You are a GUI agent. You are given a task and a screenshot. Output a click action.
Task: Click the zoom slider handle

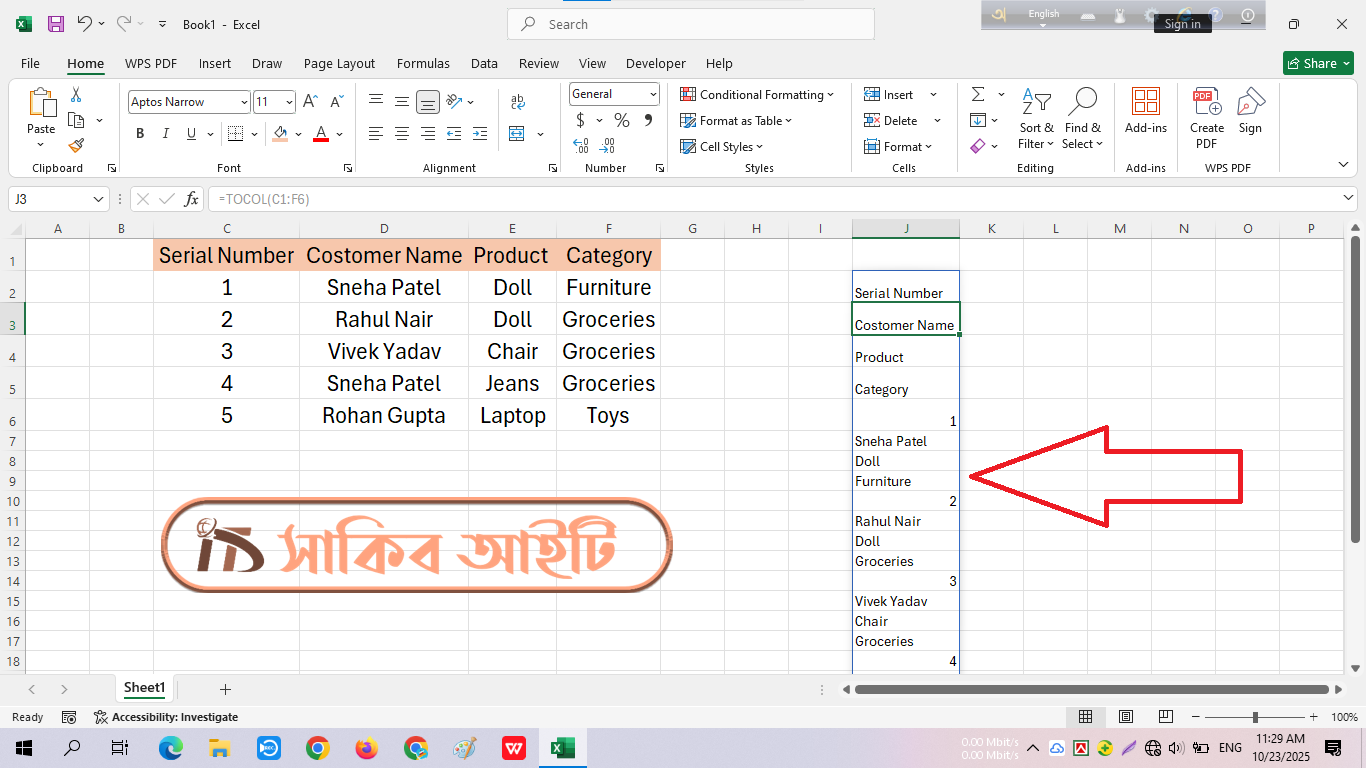pos(1255,717)
